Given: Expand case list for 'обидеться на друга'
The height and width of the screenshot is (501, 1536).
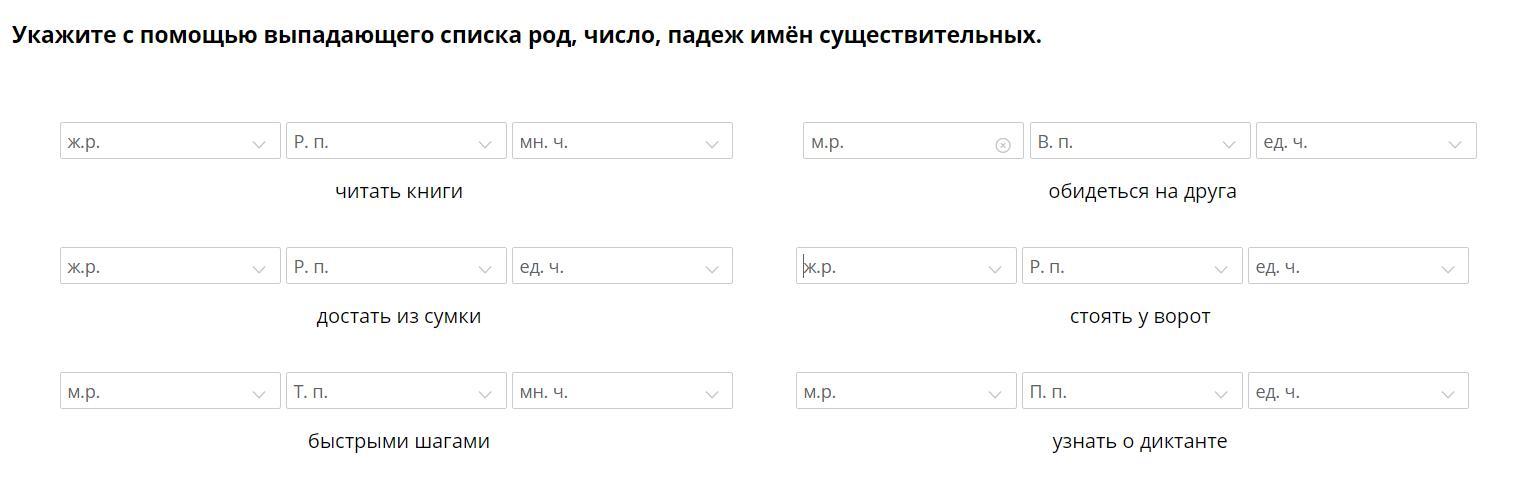Looking at the screenshot, I should pos(1140,141).
